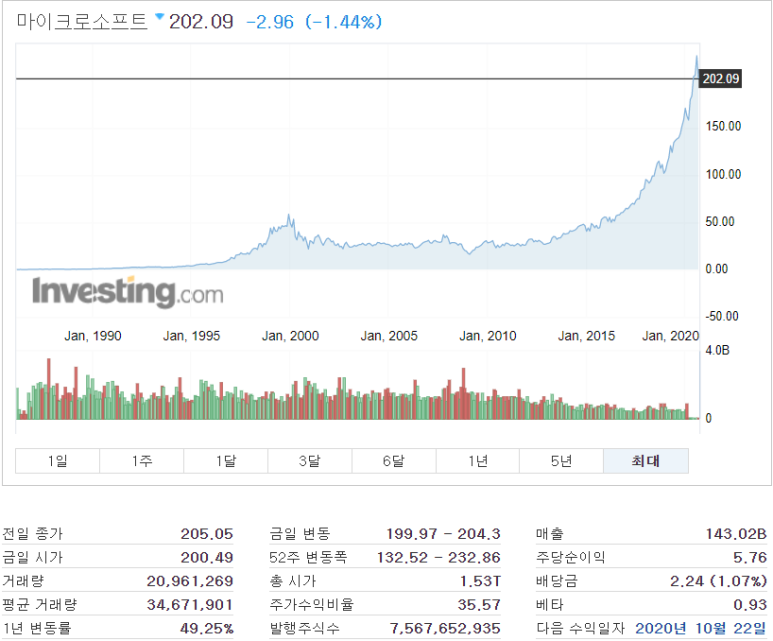Click the 발행주식수 value 7,567,652,935

click(445, 628)
